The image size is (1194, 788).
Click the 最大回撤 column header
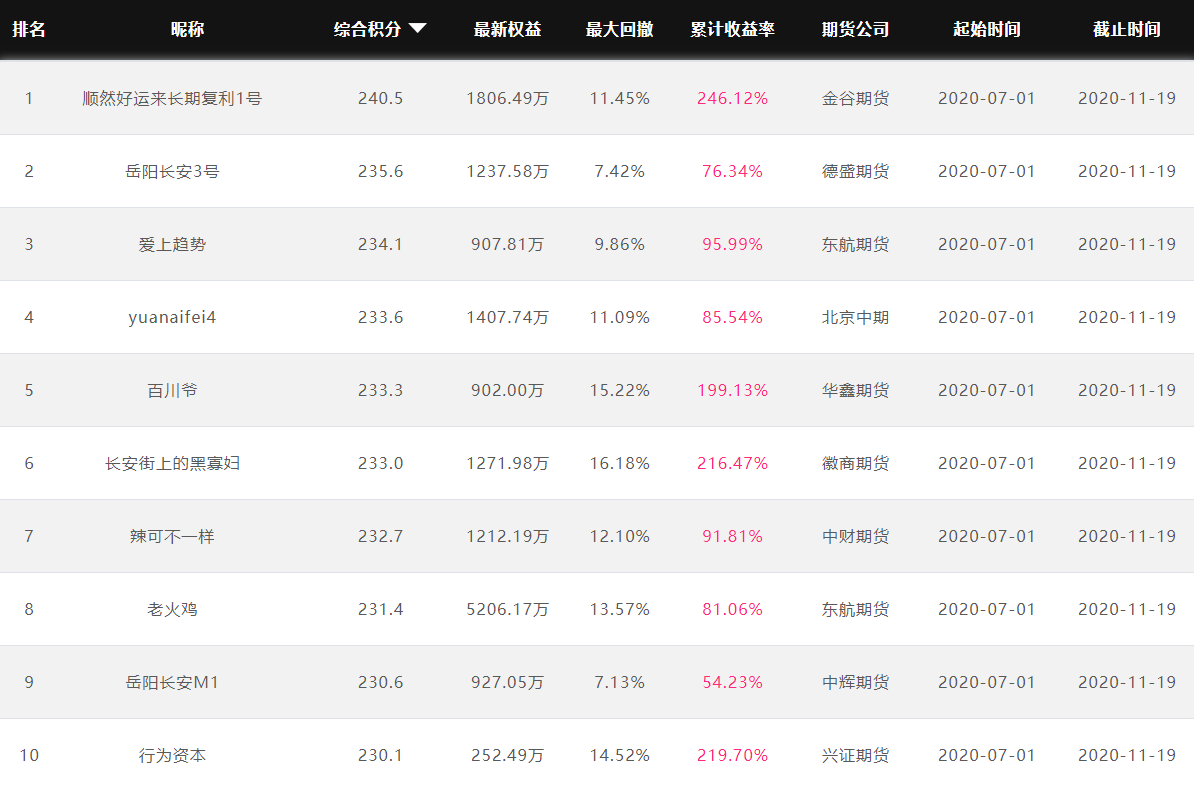tap(619, 29)
